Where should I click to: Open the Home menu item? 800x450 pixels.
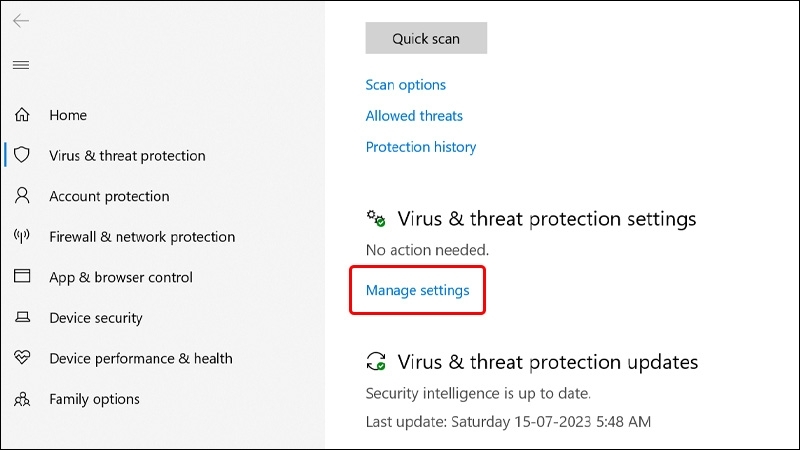[x=68, y=115]
